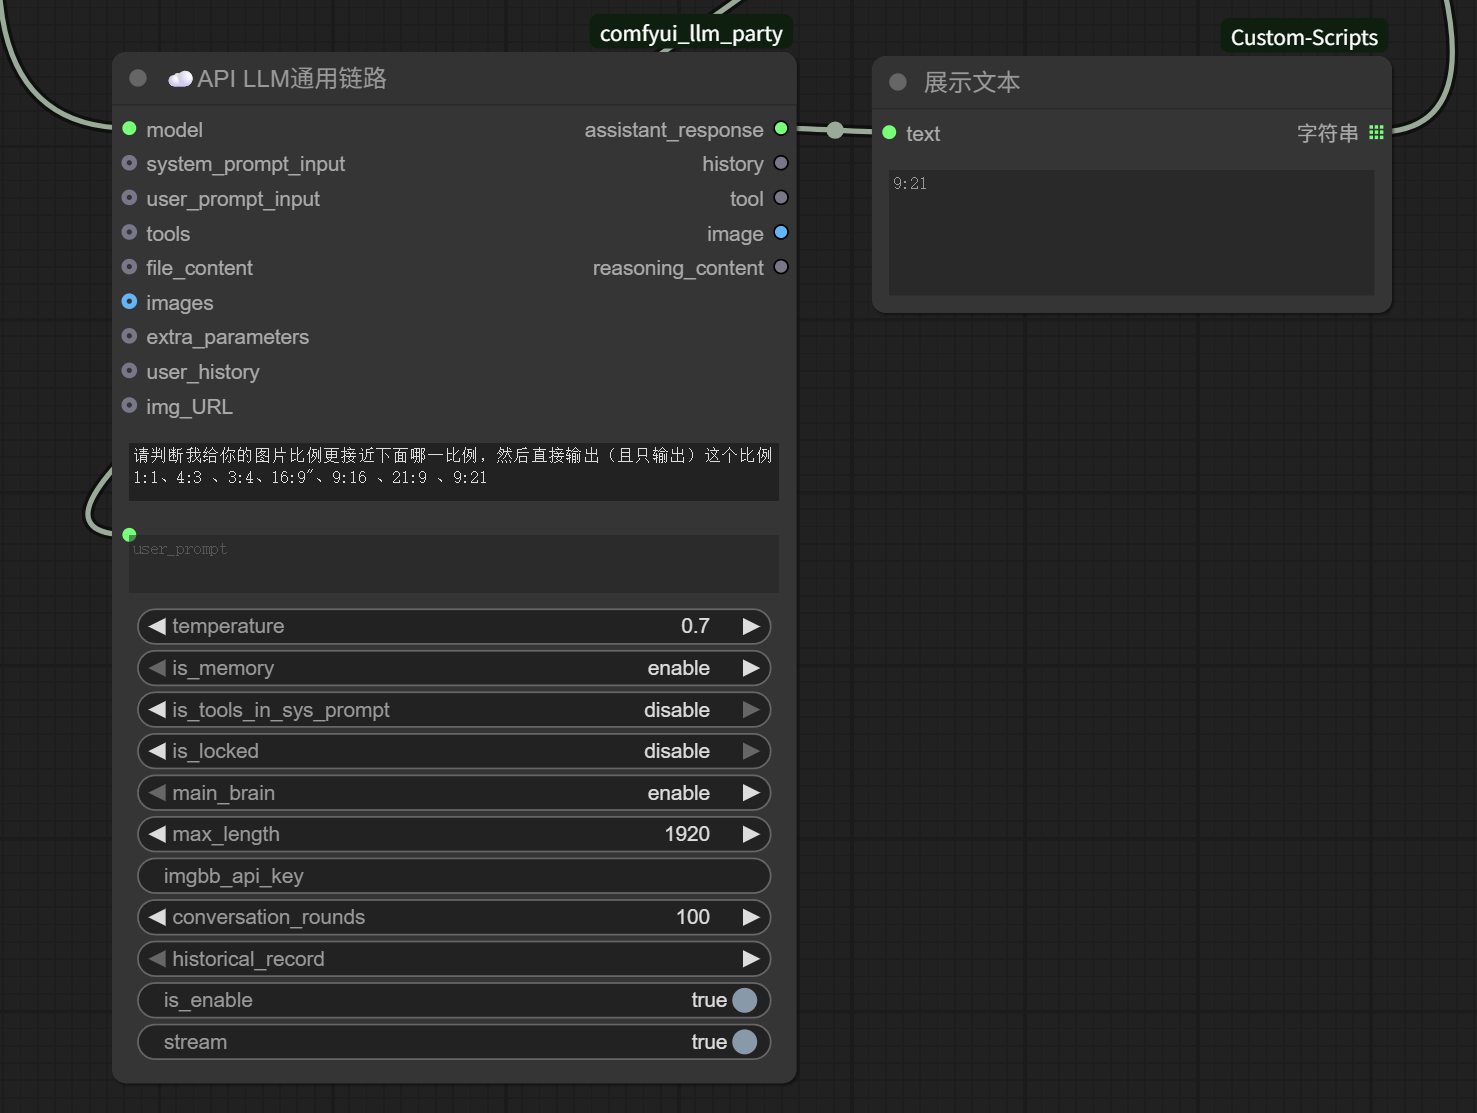The width and height of the screenshot is (1477, 1113).
Task: Collapse the API LLM通用链路 node via its dot
Action: (138, 78)
